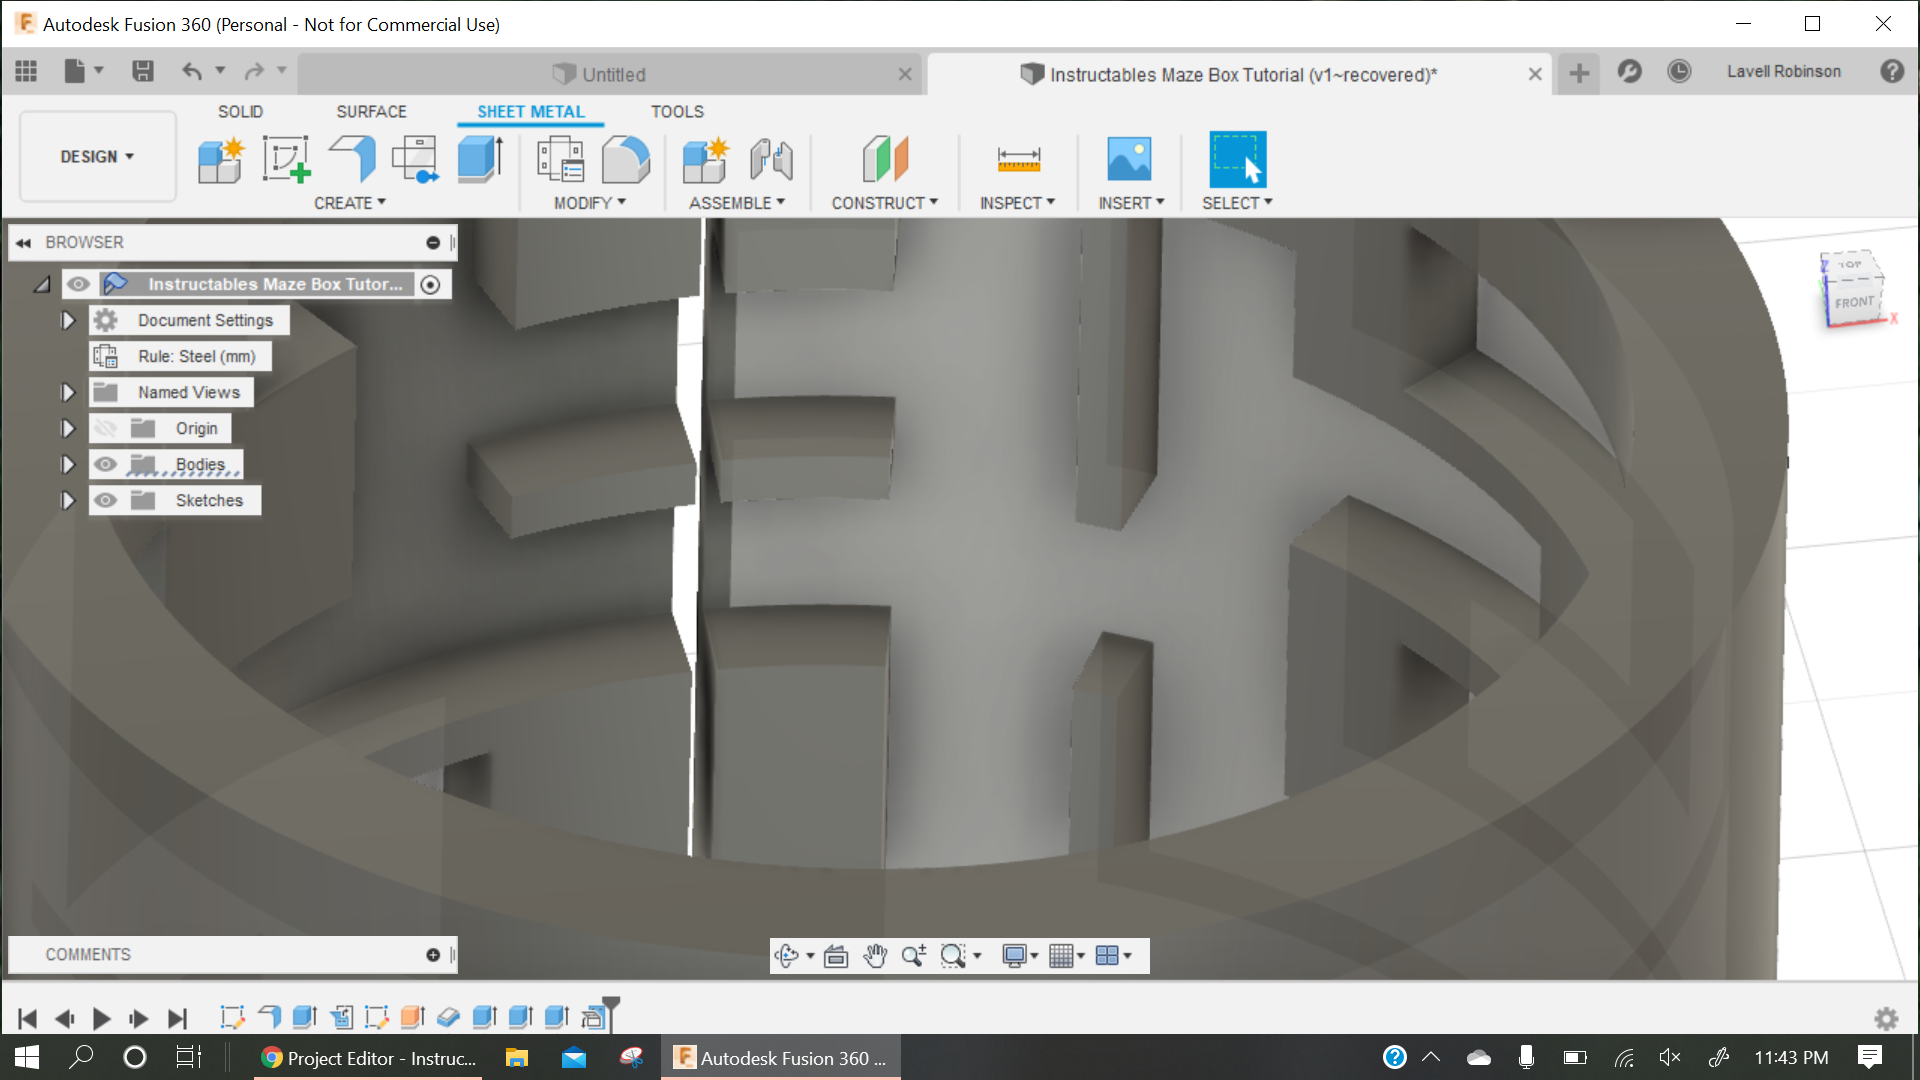
Task: Select the Measure tool icon
Action: click(x=1019, y=160)
